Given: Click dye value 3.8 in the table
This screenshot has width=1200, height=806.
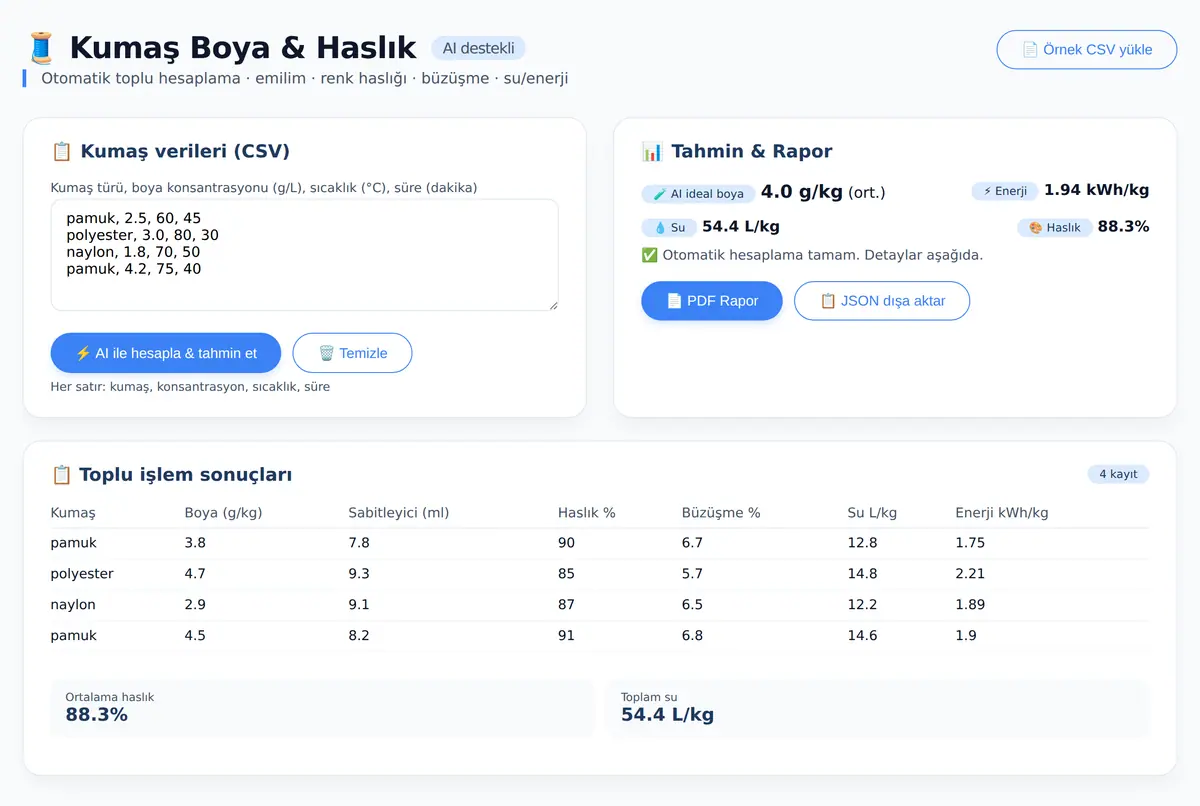Looking at the screenshot, I should point(195,543).
